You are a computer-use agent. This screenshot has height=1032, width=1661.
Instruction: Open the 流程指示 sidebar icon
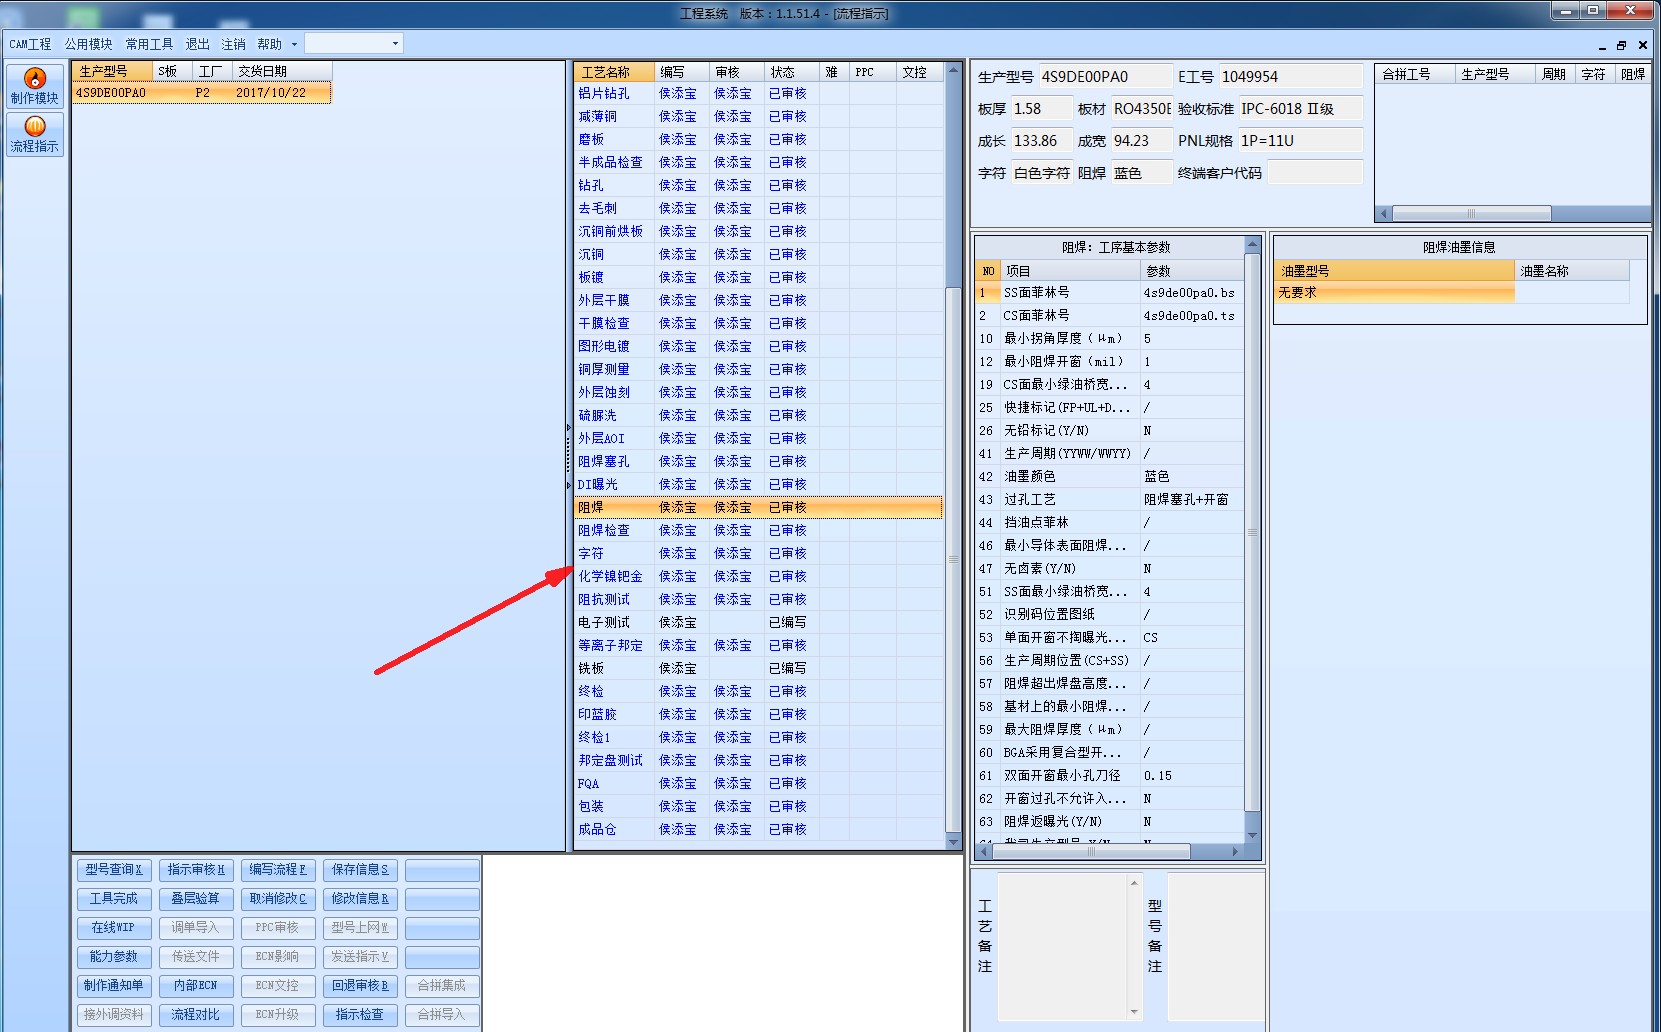[35, 134]
